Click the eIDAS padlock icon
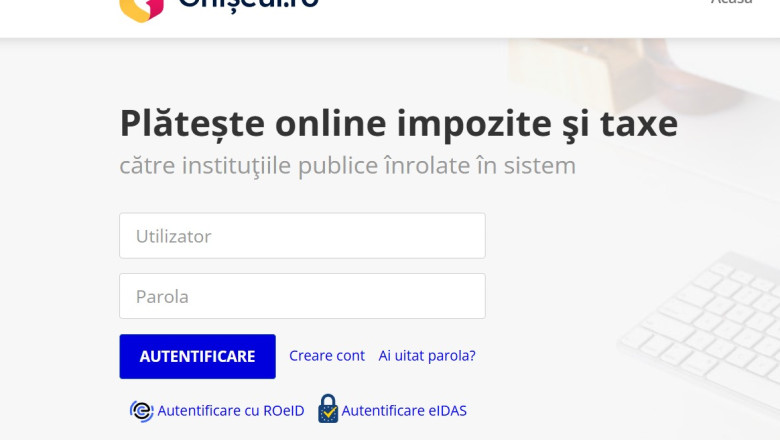Viewport: 780px width, 440px height. coord(328,409)
